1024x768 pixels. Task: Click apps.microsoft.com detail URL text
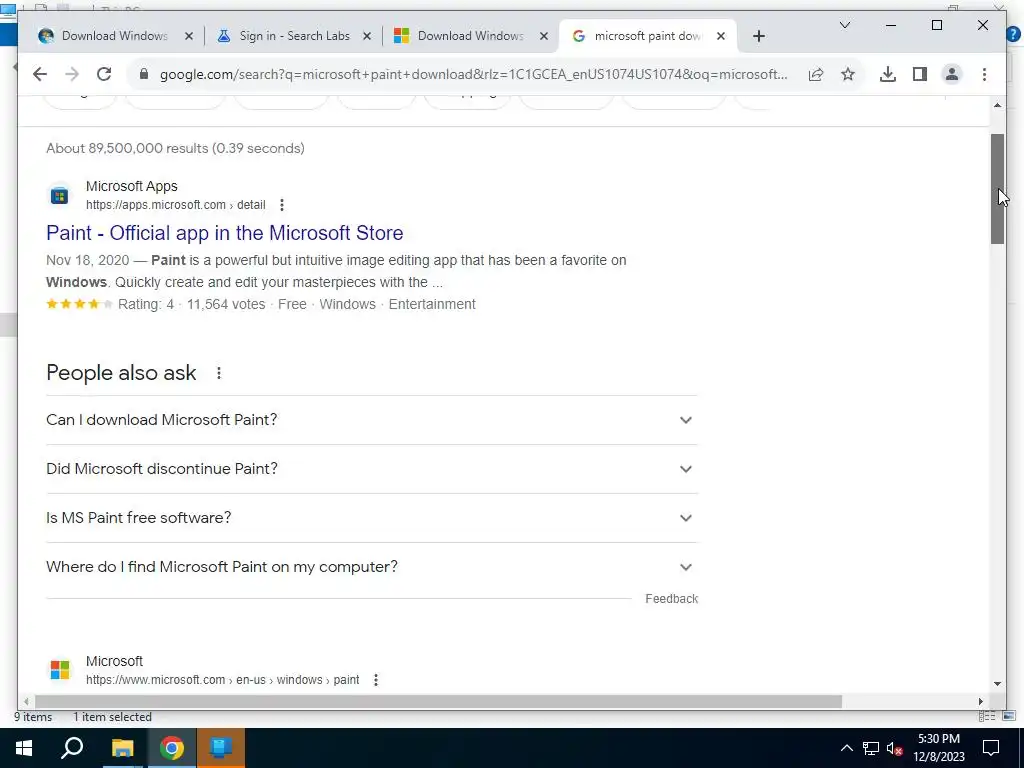tap(176, 205)
